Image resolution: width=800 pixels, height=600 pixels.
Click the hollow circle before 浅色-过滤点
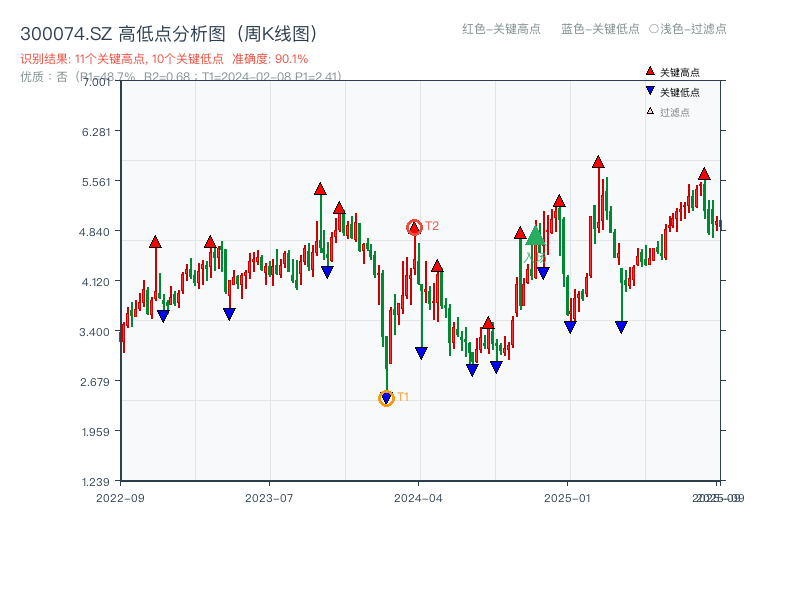click(x=654, y=29)
